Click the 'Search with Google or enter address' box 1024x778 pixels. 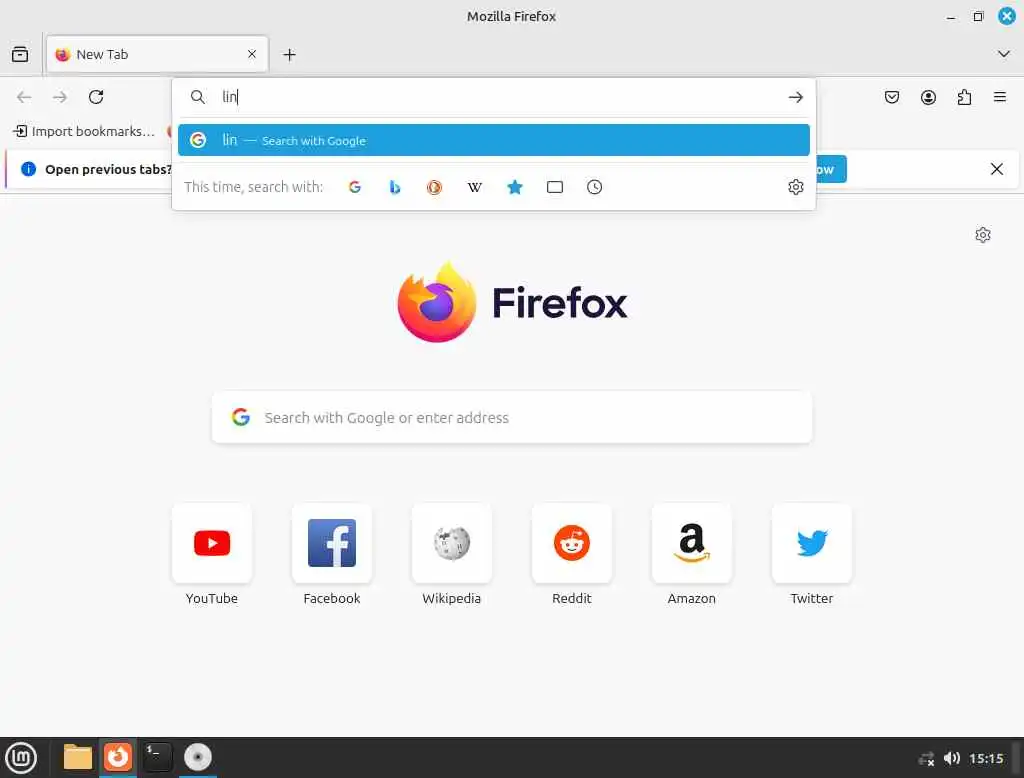coord(512,417)
